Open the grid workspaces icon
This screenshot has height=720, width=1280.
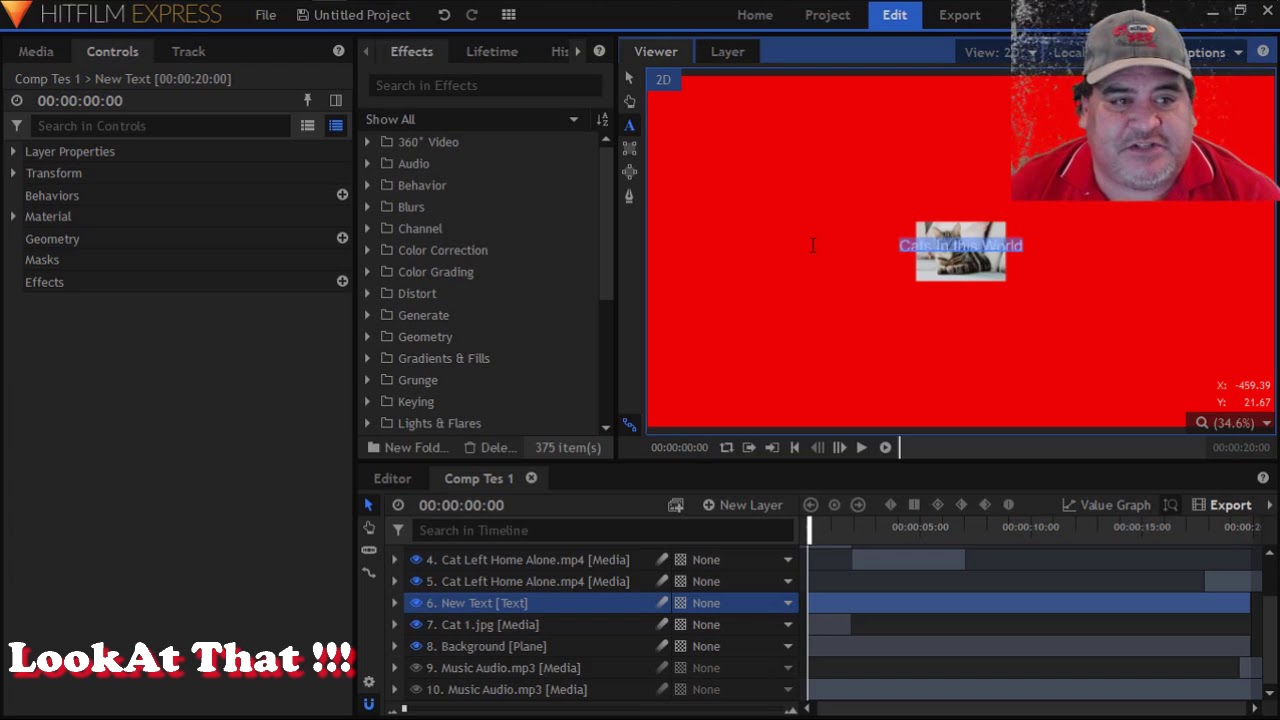(x=508, y=15)
